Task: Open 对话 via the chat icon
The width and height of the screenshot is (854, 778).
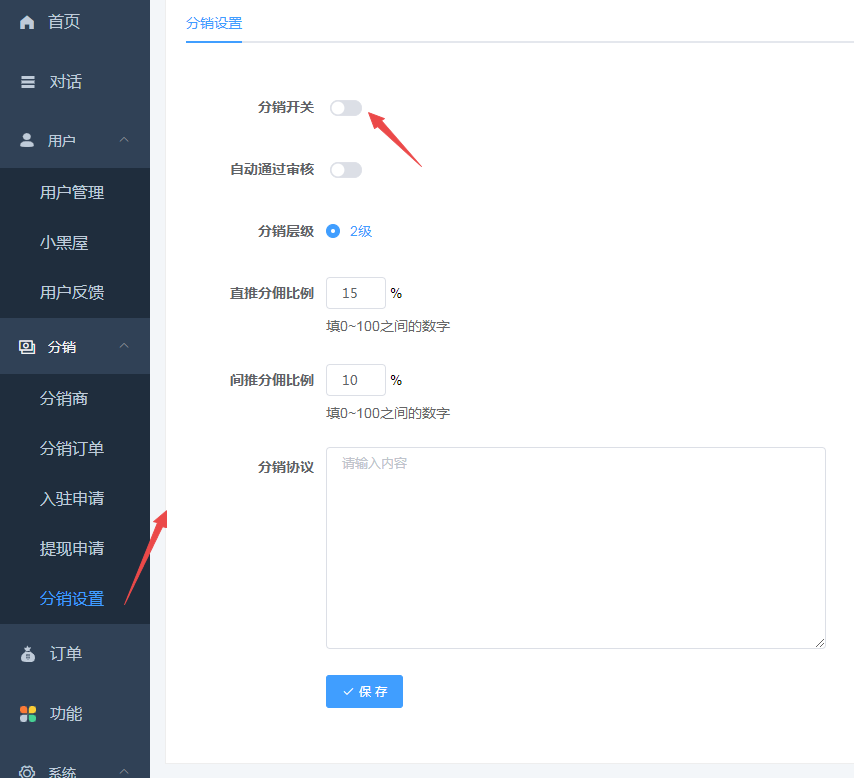Action: point(26,81)
